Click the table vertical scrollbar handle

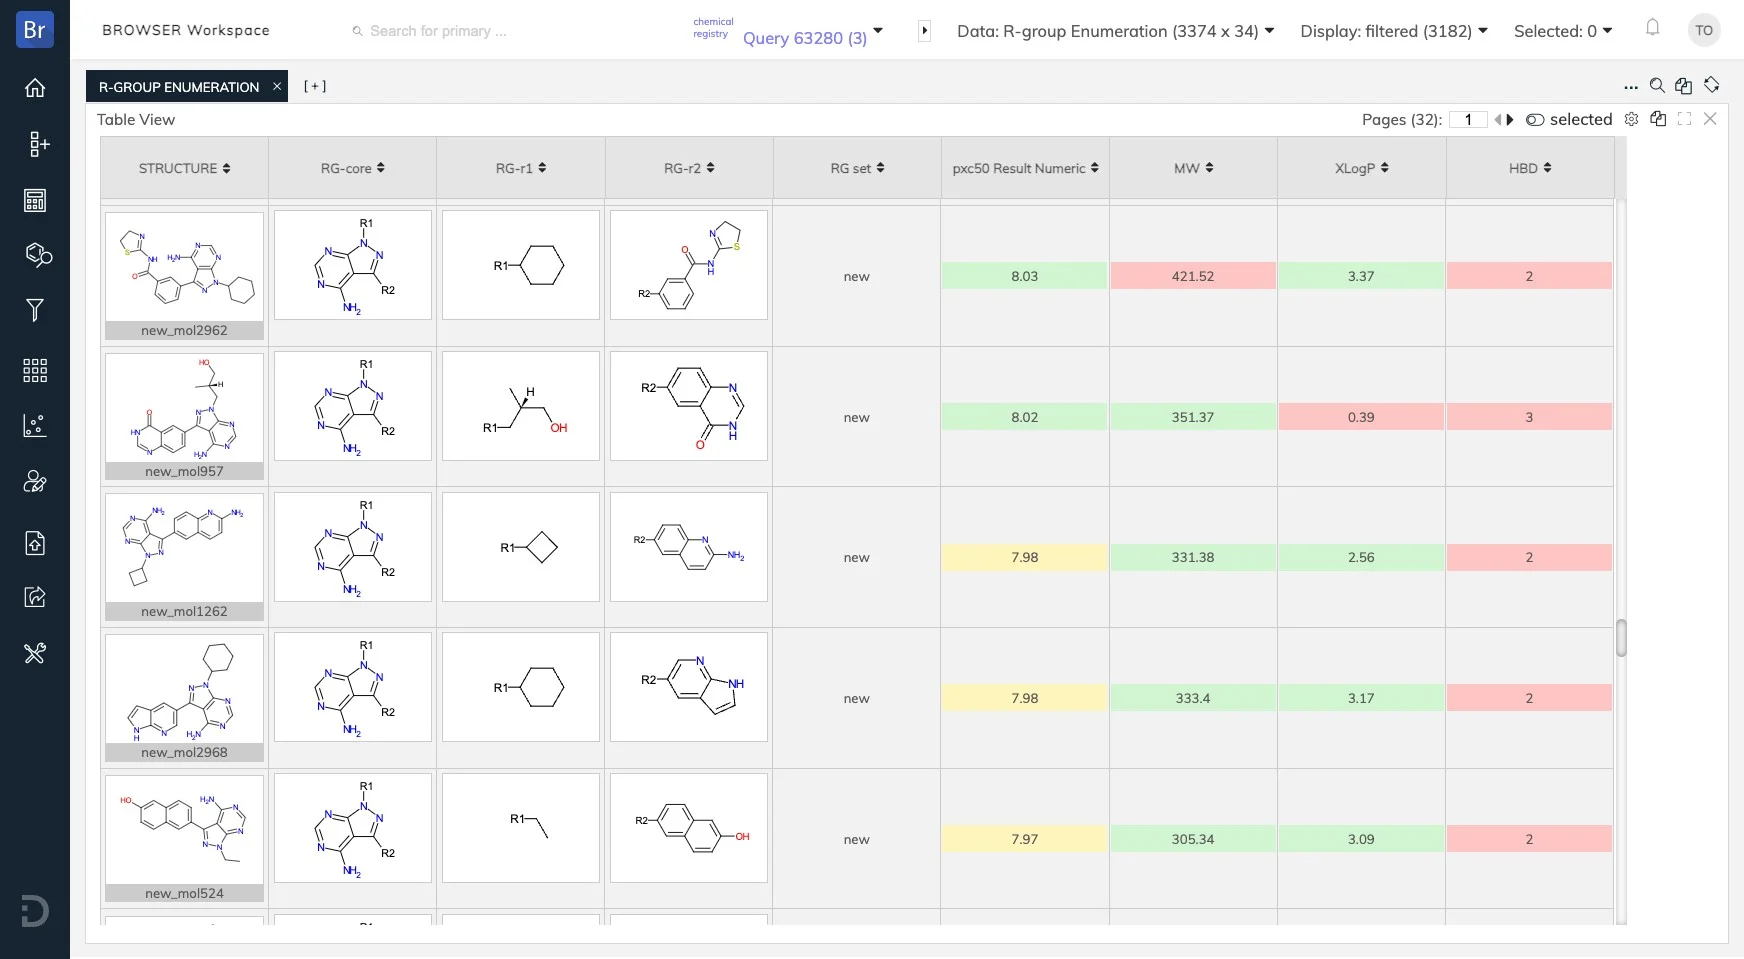(x=1621, y=638)
